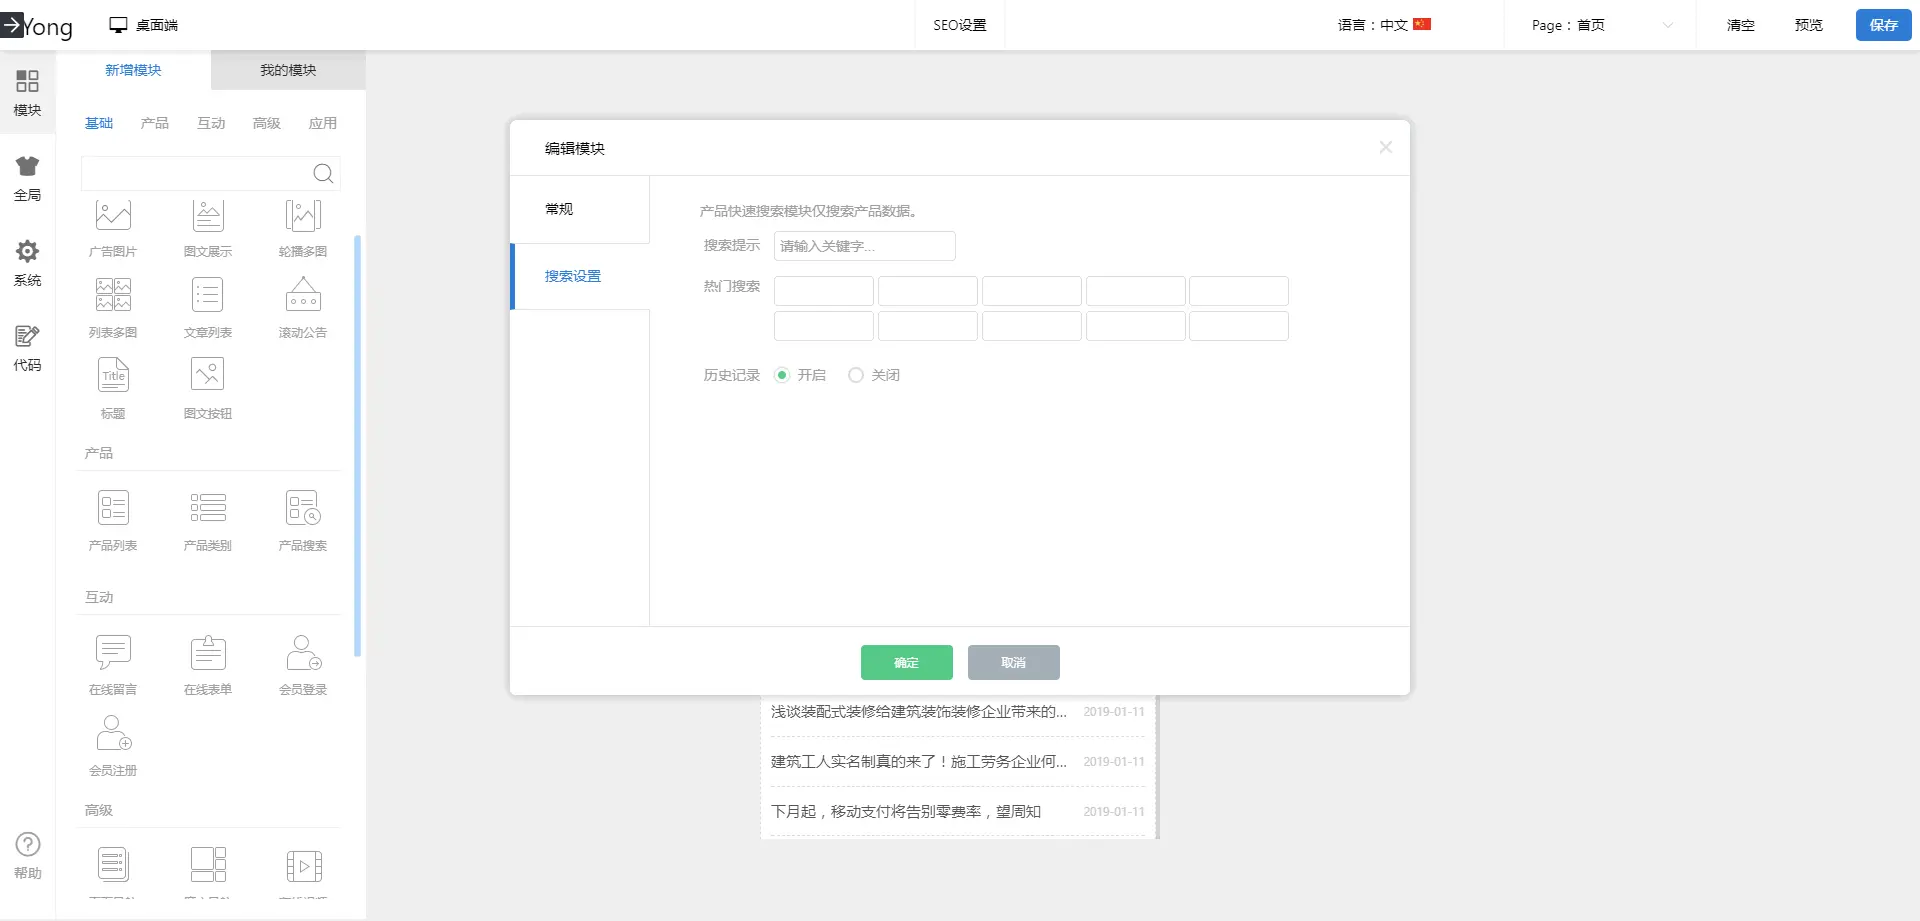Viewport: 1920px width, 921px height.
Task: Click the 搜索提示 keyword input field
Action: coord(864,246)
